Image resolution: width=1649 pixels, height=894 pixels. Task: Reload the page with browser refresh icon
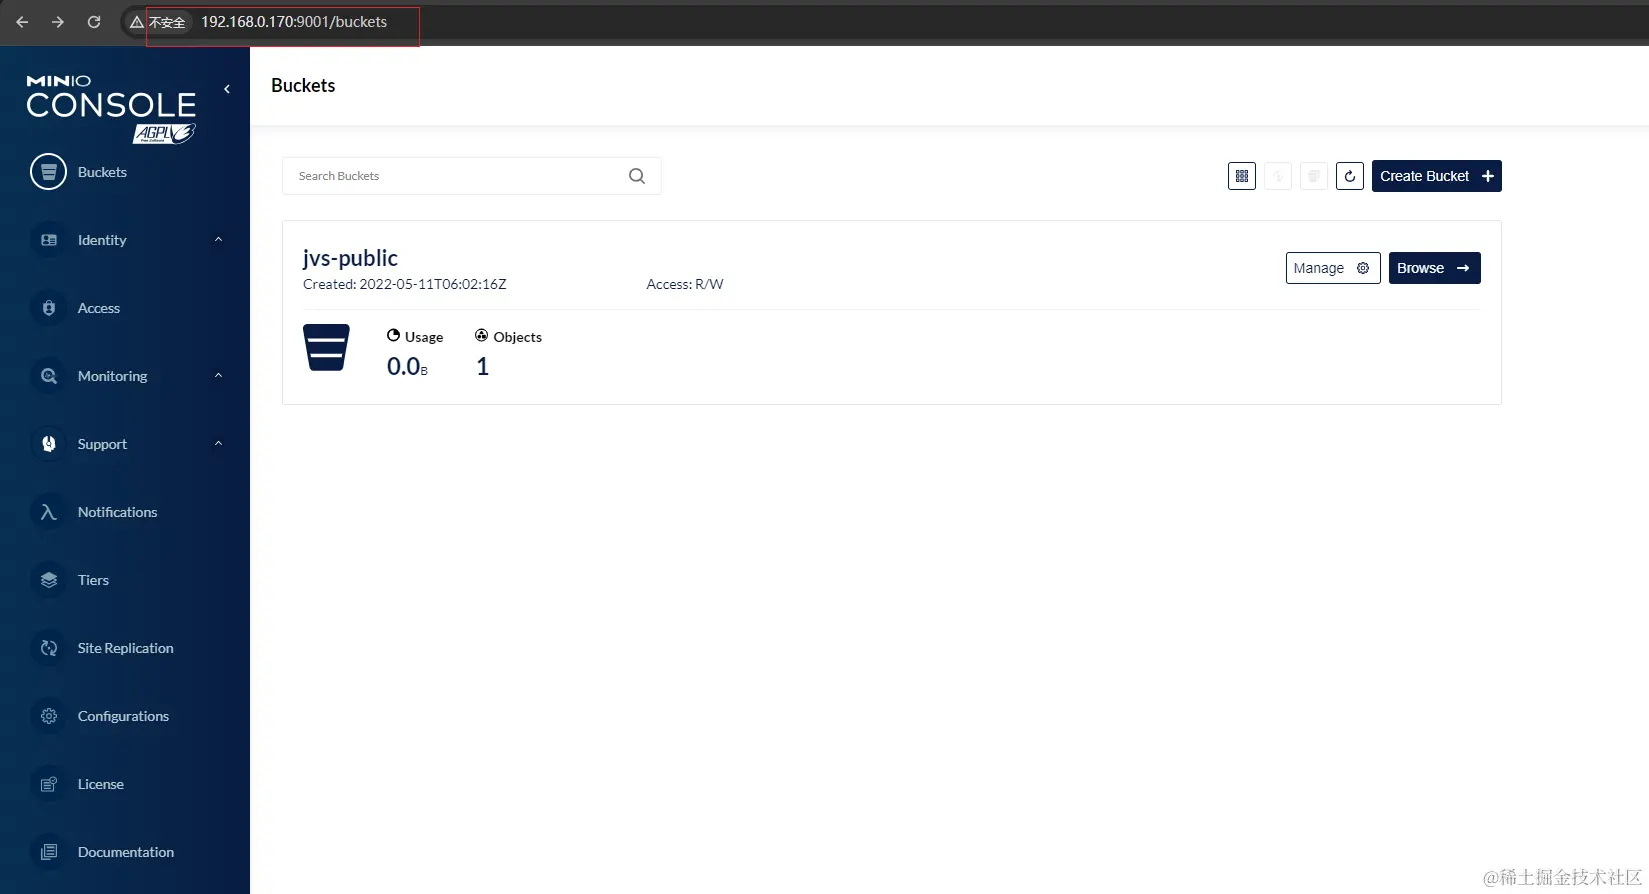pyautogui.click(x=94, y=22)
